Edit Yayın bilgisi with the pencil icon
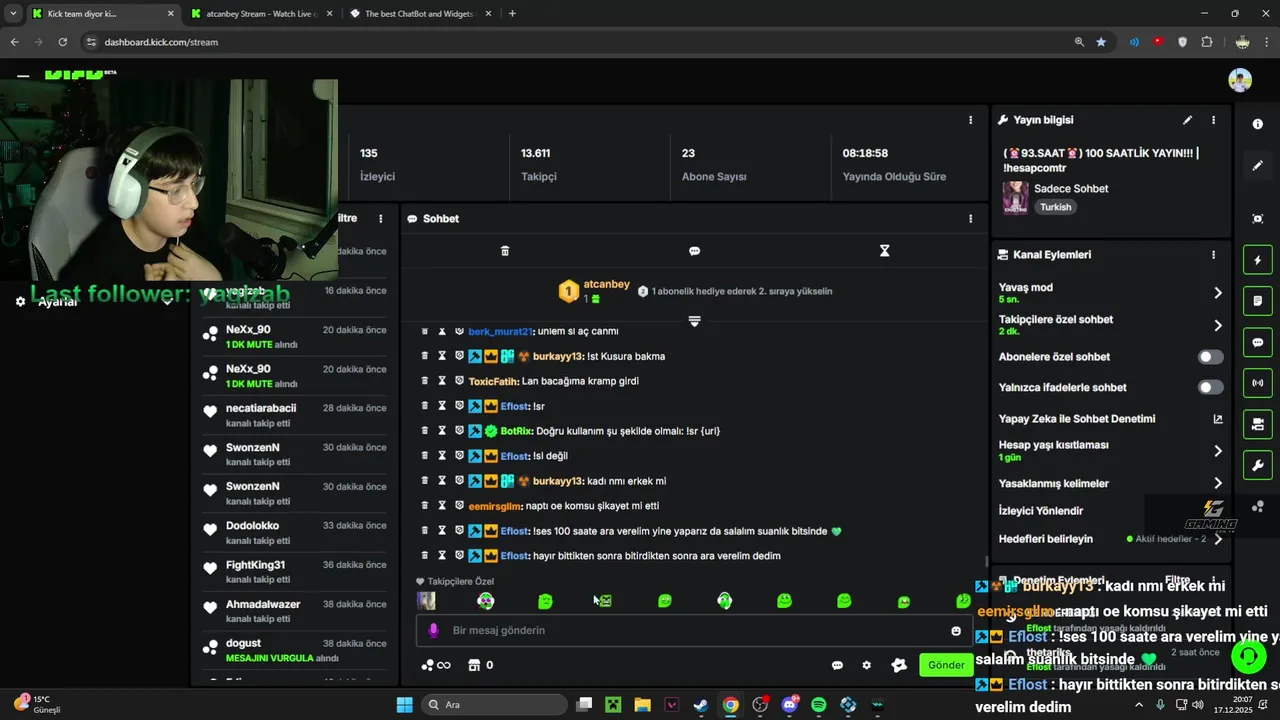The image size is (1280, 720). pos(1187,120)
